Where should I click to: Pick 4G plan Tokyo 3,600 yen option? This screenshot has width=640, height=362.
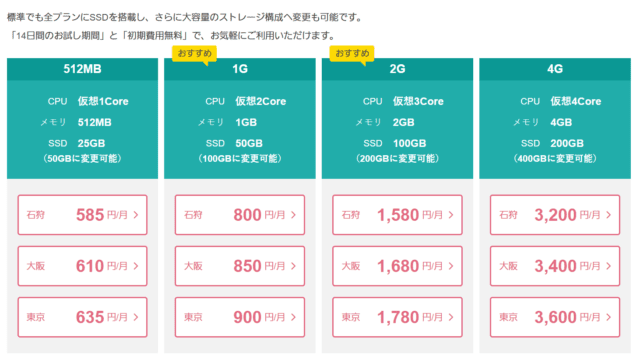tap(555, 317)
